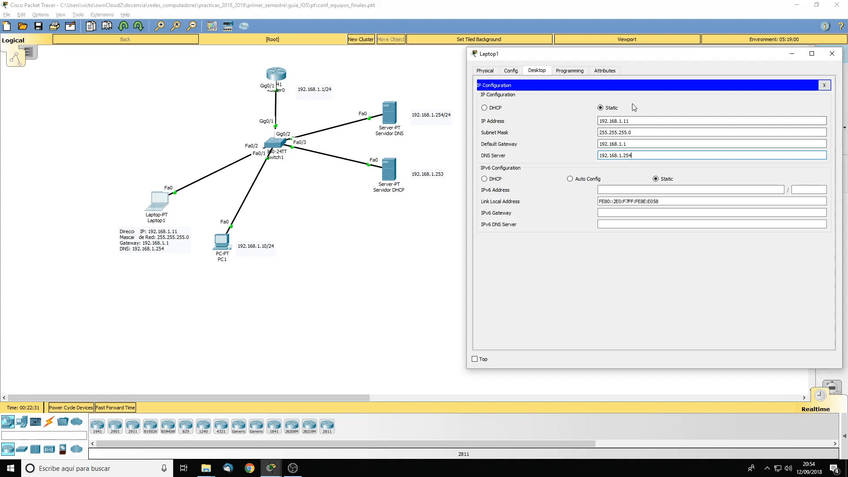Click the Fast Forward Time button
Viewport: 848px width, 477px height.
(x=115, y=408)
